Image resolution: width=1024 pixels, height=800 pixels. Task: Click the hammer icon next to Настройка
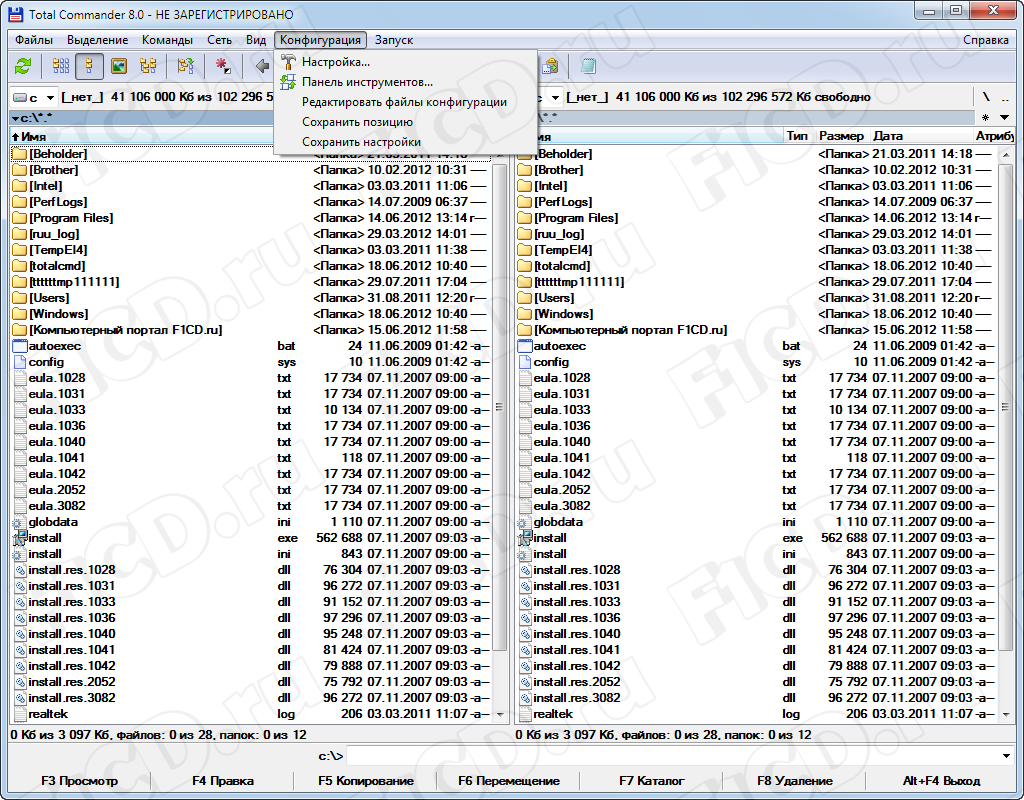tap(288, 62)
